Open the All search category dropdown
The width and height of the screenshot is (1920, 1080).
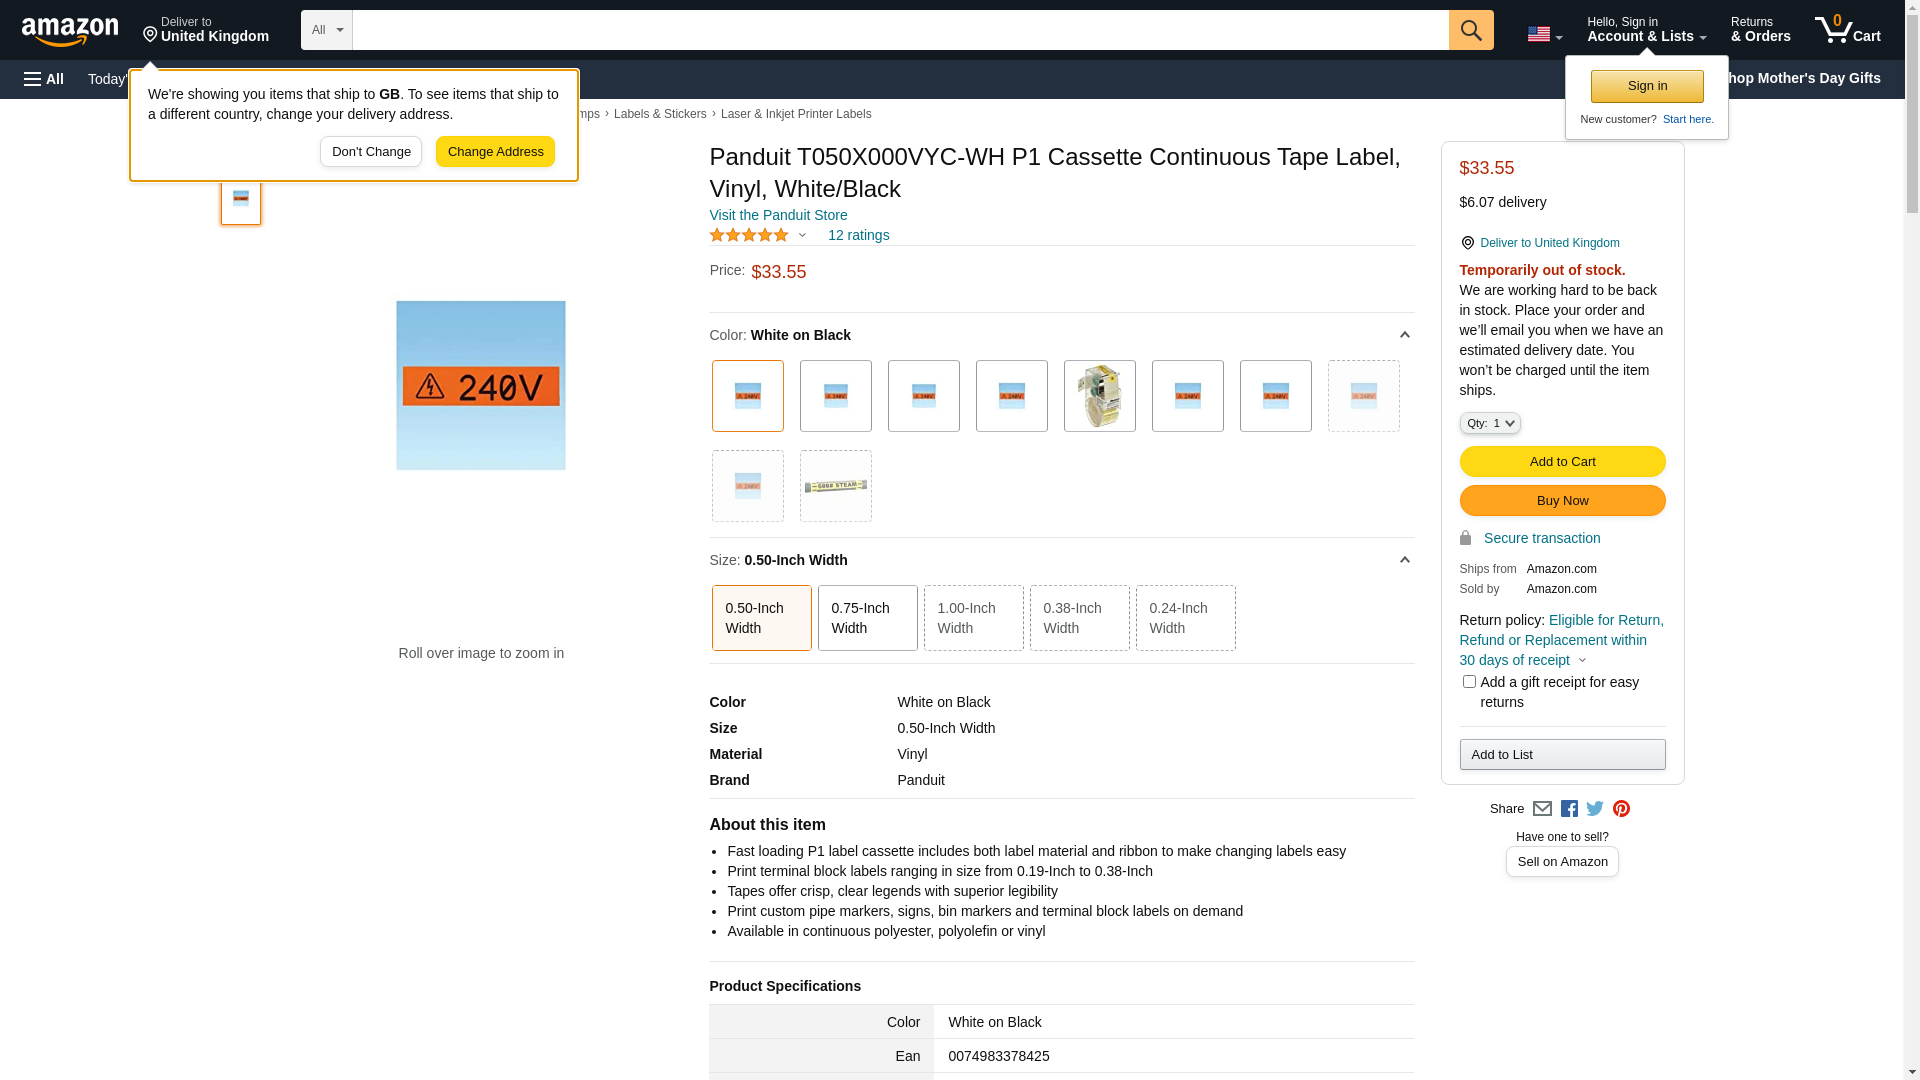pos(326,30)
